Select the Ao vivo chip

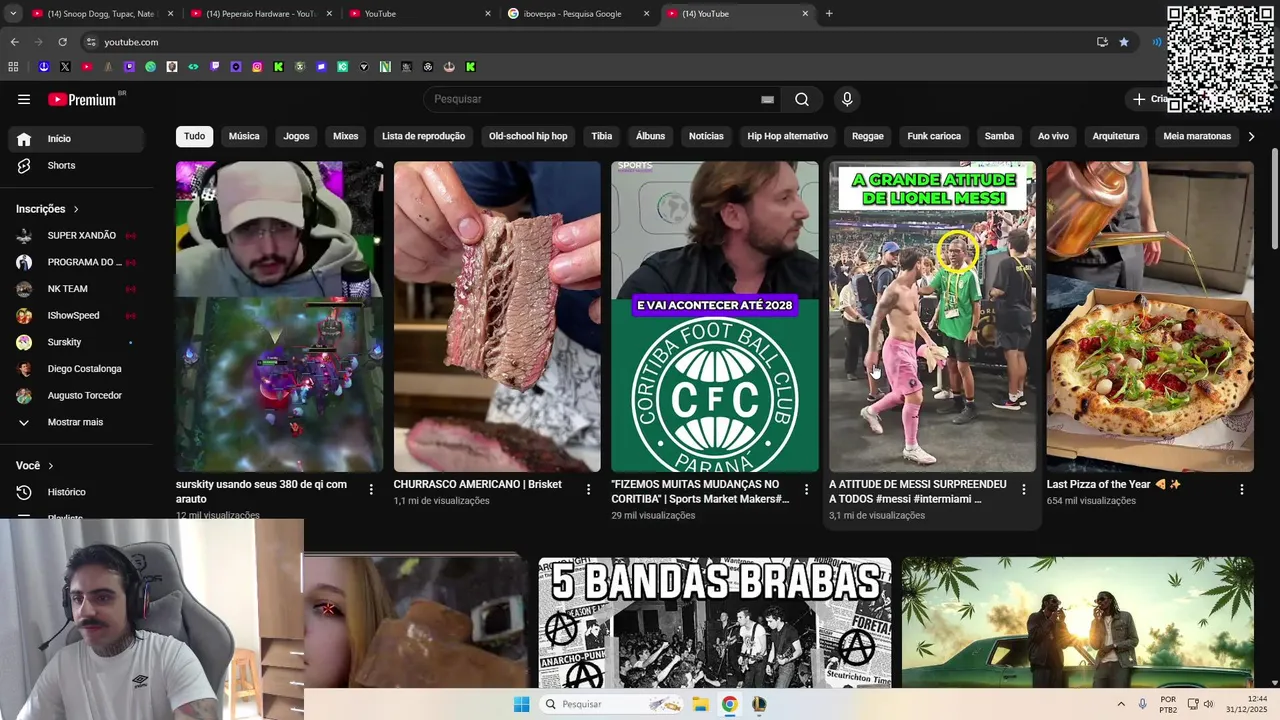click(1053, 136)
